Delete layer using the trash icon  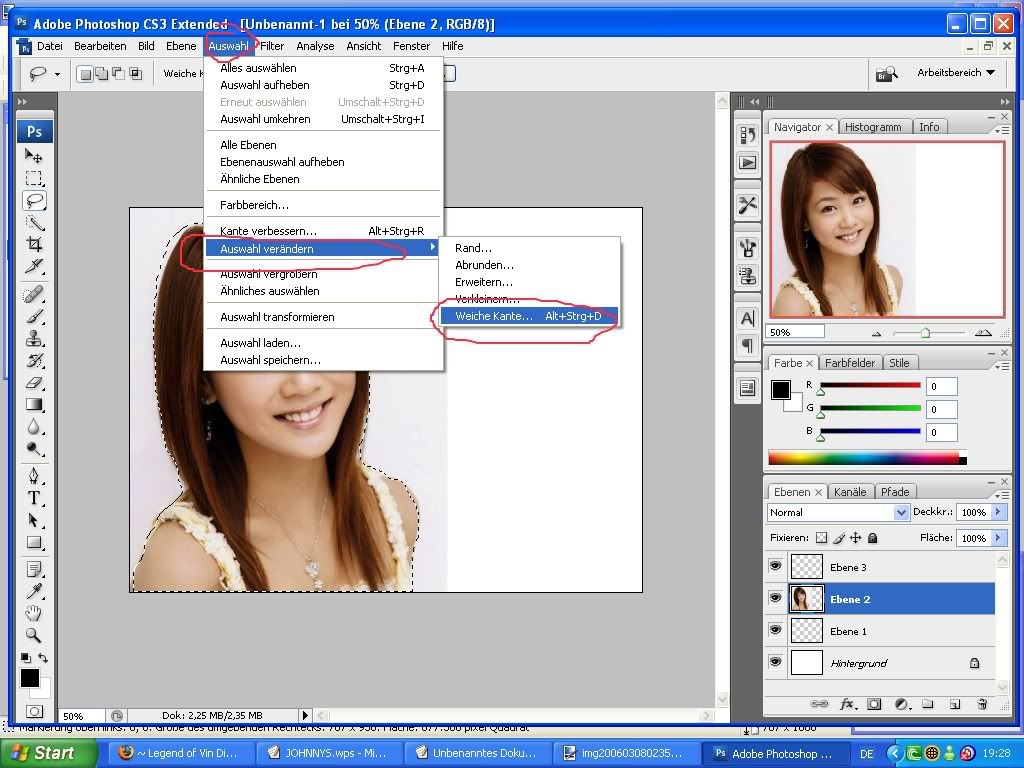click(x=982, y=704)
